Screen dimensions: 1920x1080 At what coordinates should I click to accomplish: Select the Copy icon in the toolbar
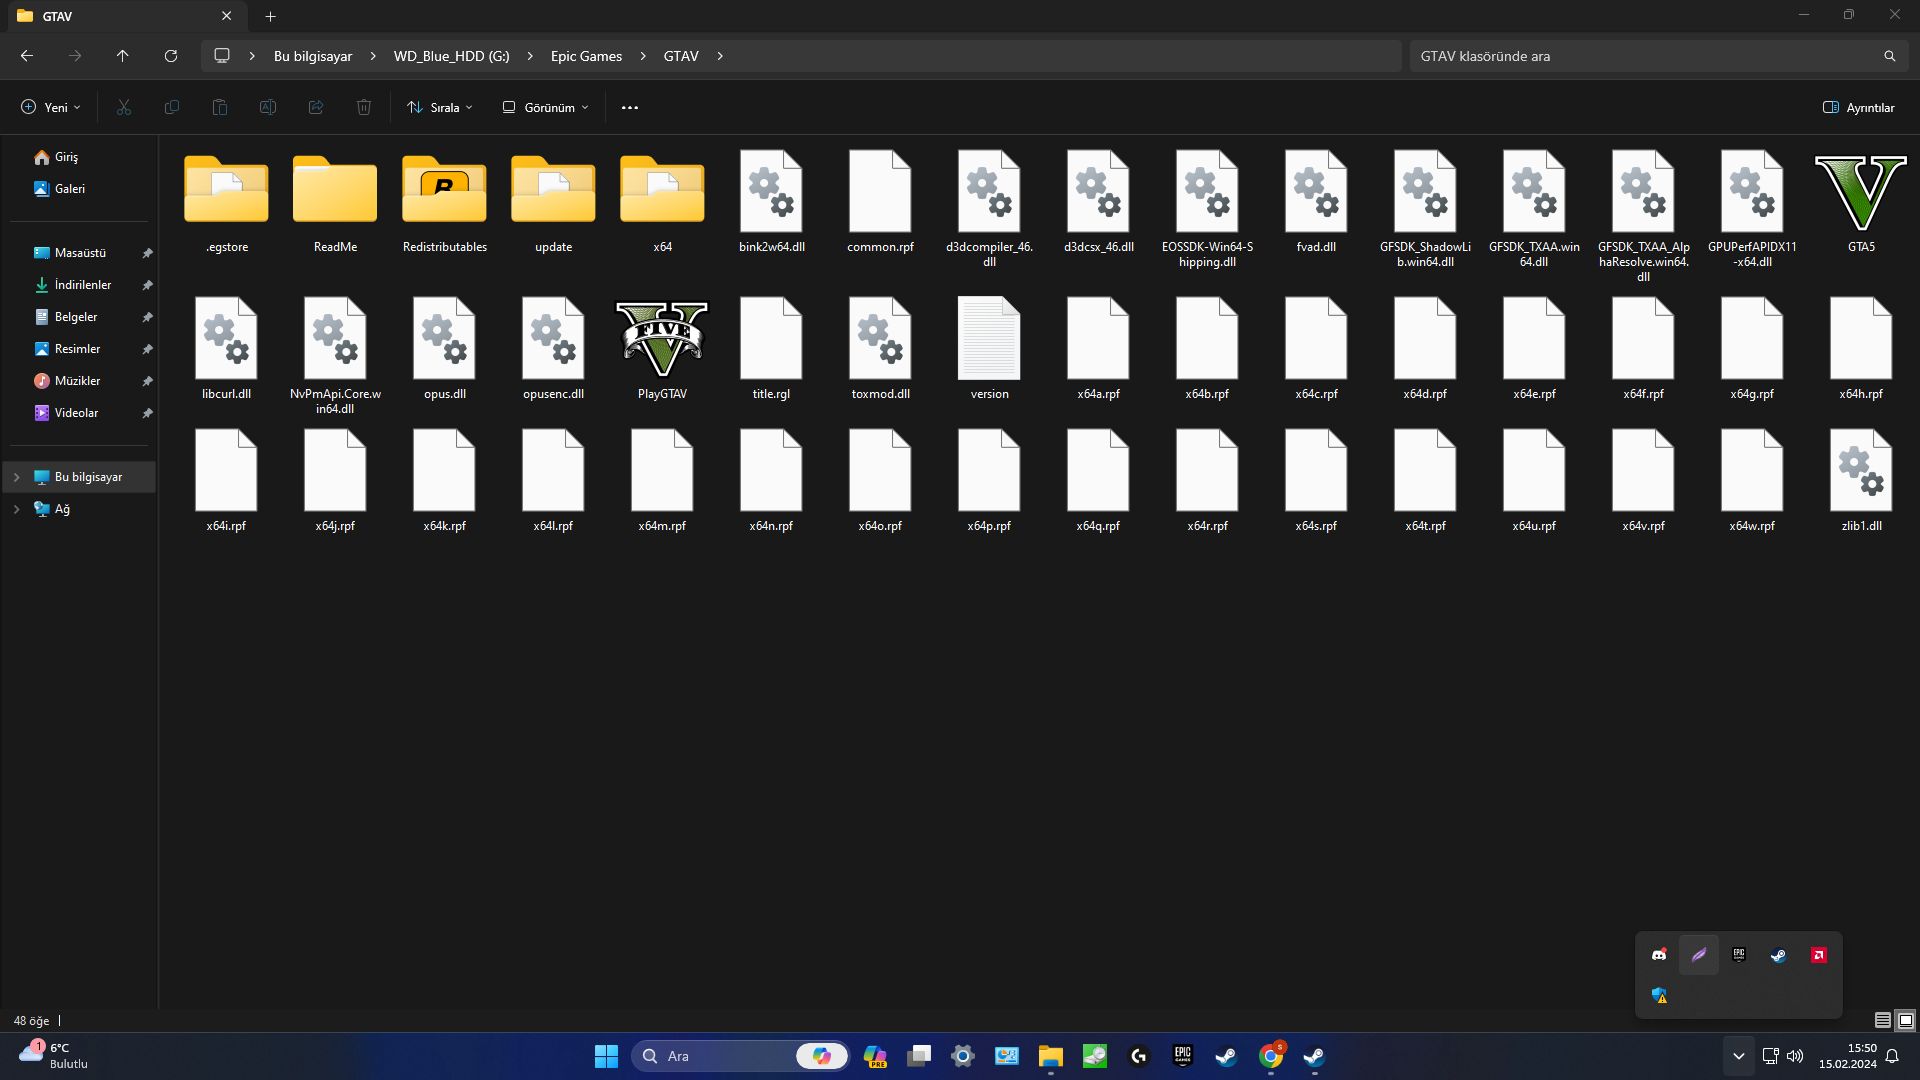(171, 107)
